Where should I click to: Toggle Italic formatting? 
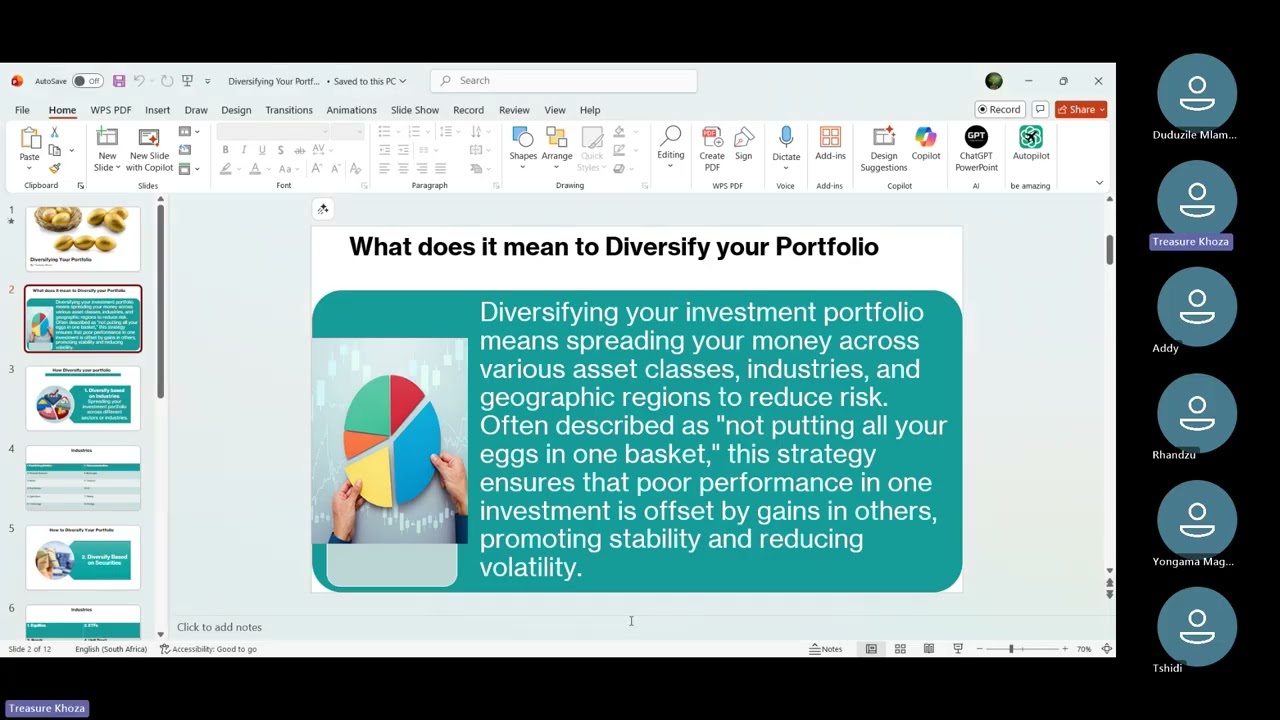coord(243,150)
